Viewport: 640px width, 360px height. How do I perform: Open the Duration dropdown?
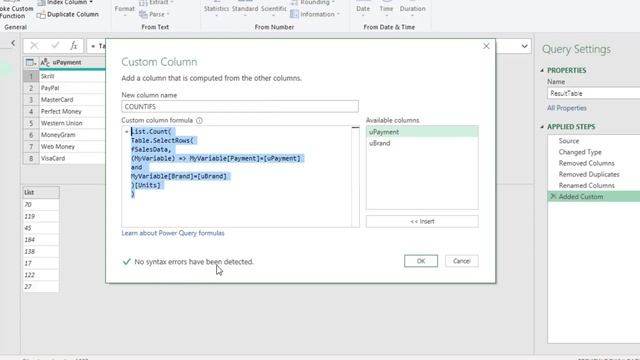tap(412, 10)
